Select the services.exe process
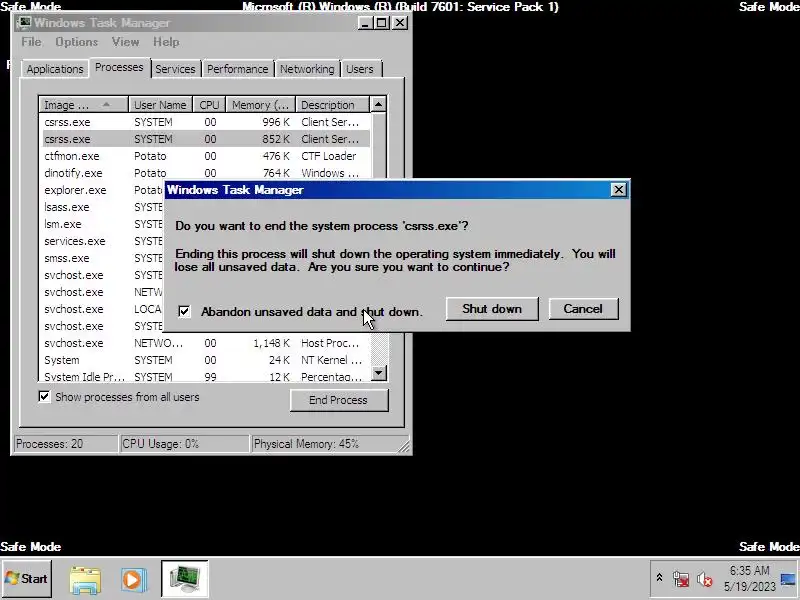Image resolution: width=800 pixels, height=600 pixels. click(x=102, y=241)
